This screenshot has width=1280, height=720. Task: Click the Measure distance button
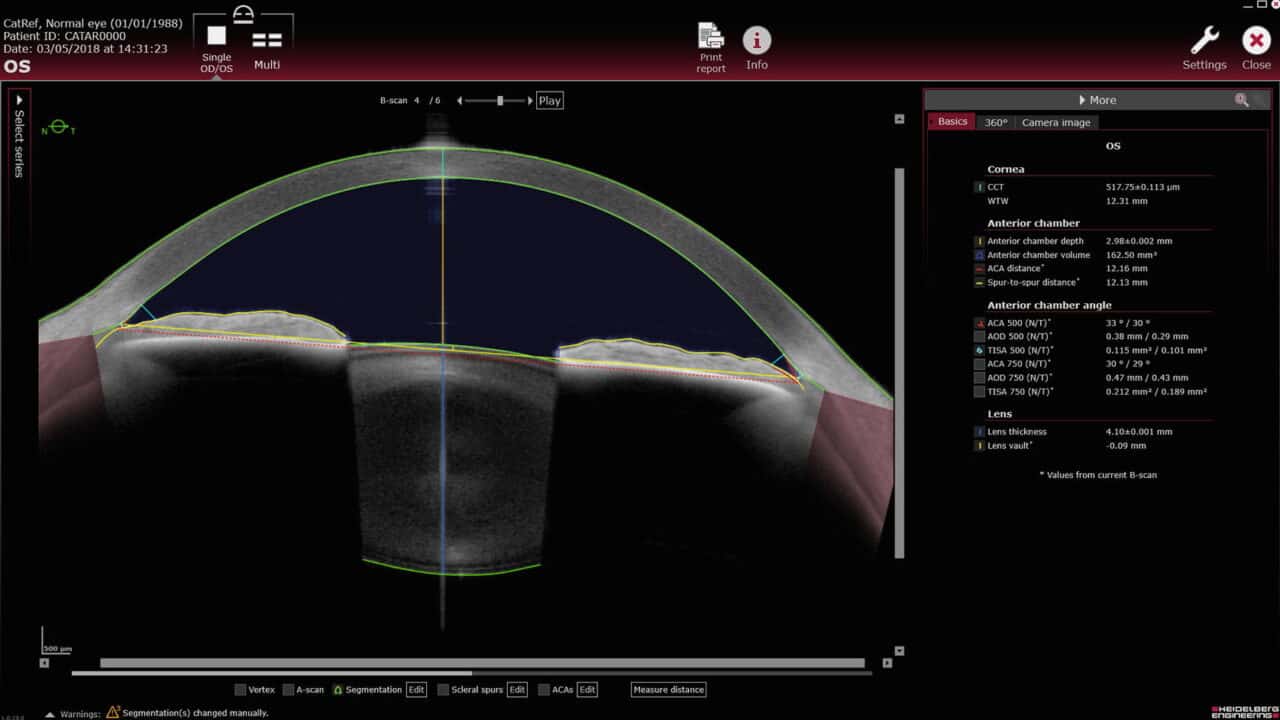pos(668,690)
